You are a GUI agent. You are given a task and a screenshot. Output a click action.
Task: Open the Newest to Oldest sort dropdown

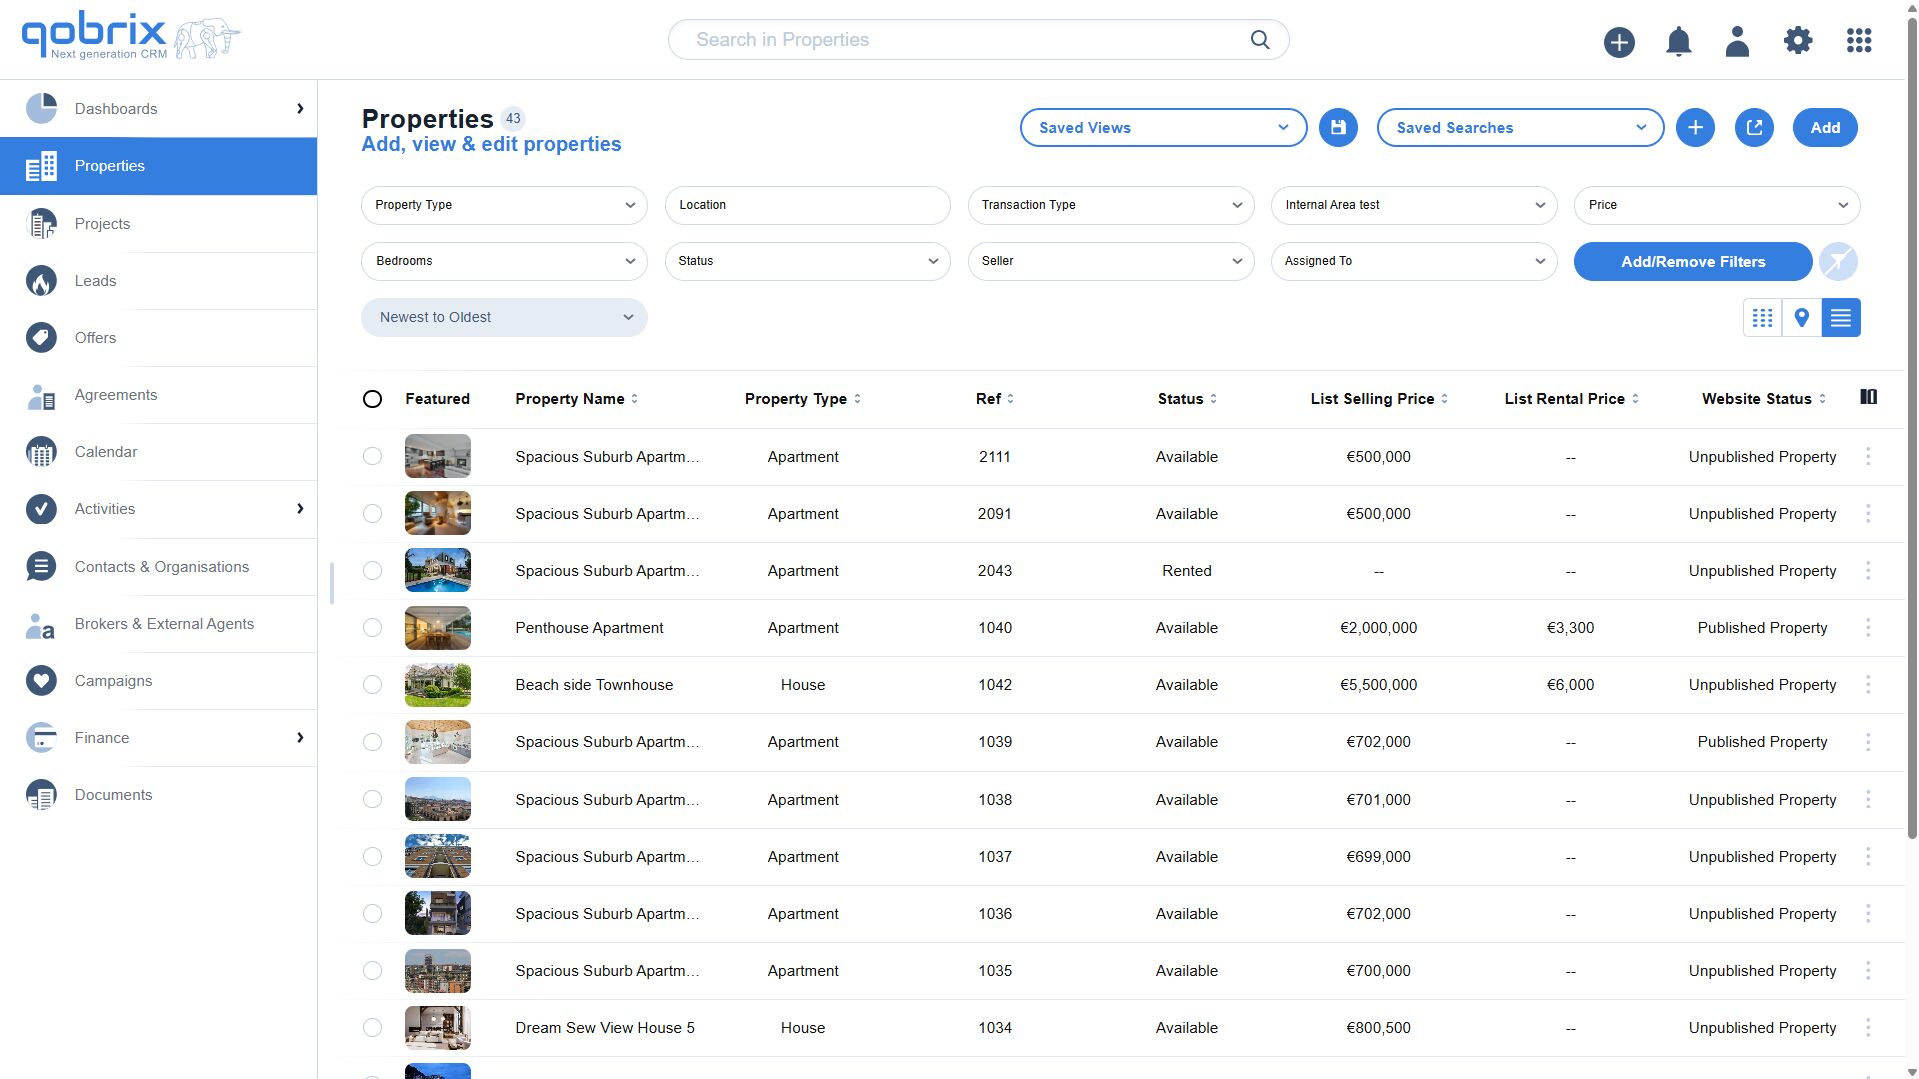click(x=504, y=318)
